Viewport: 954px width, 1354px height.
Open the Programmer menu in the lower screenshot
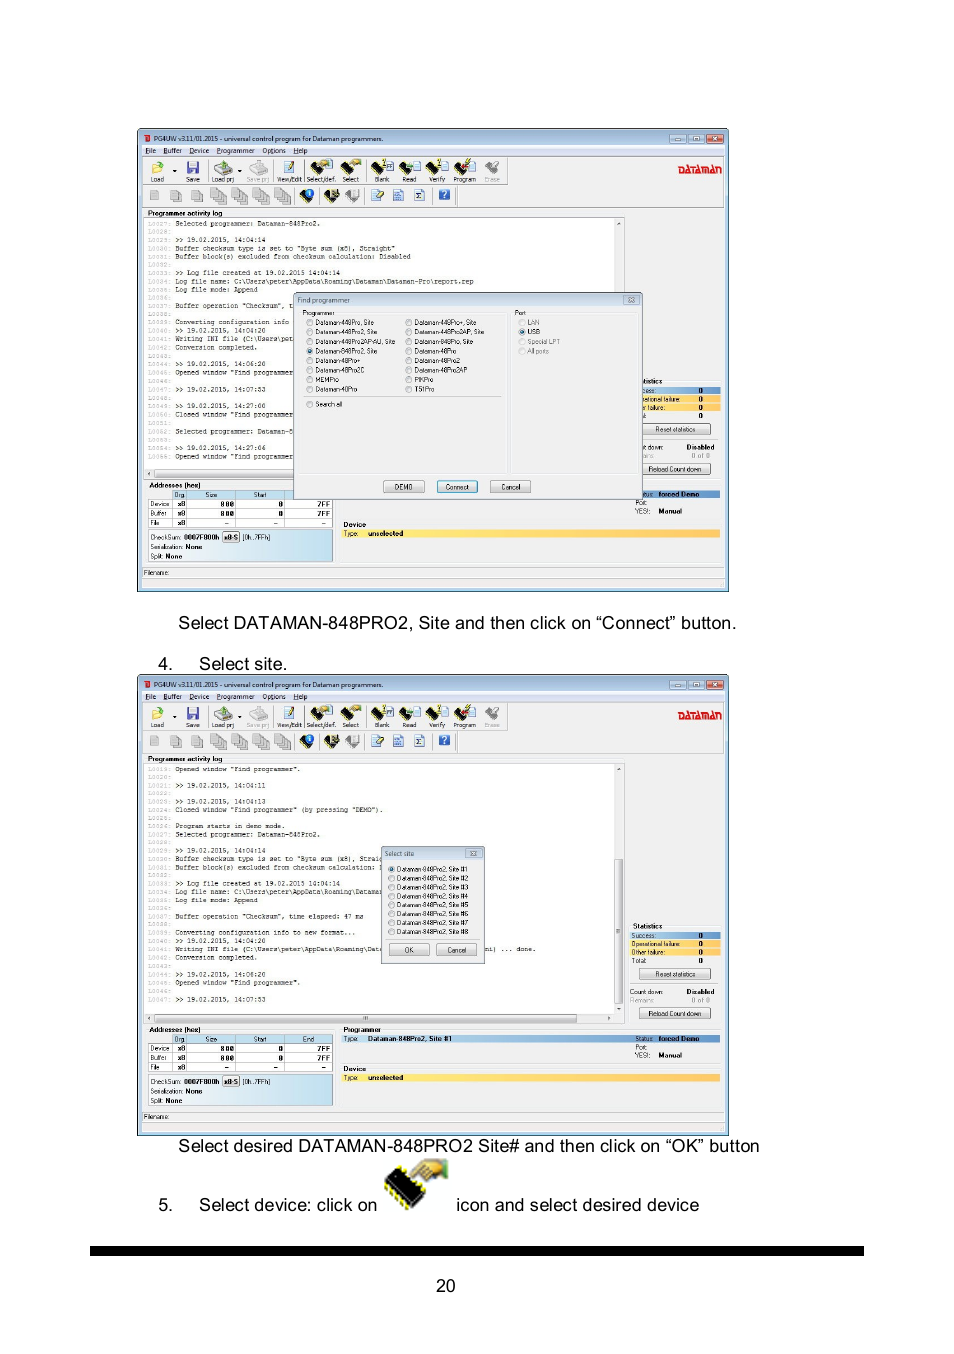click(x=236, y=697)
